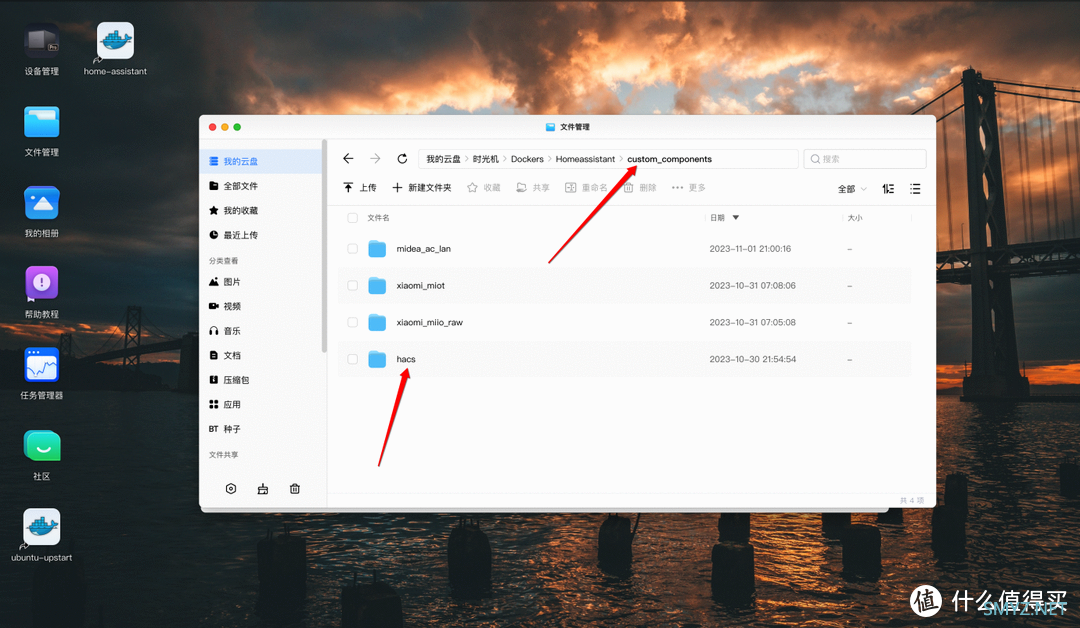Click the refresh icon in navigation bar
Screen dimensions: 1080x628
pos(402,159)
